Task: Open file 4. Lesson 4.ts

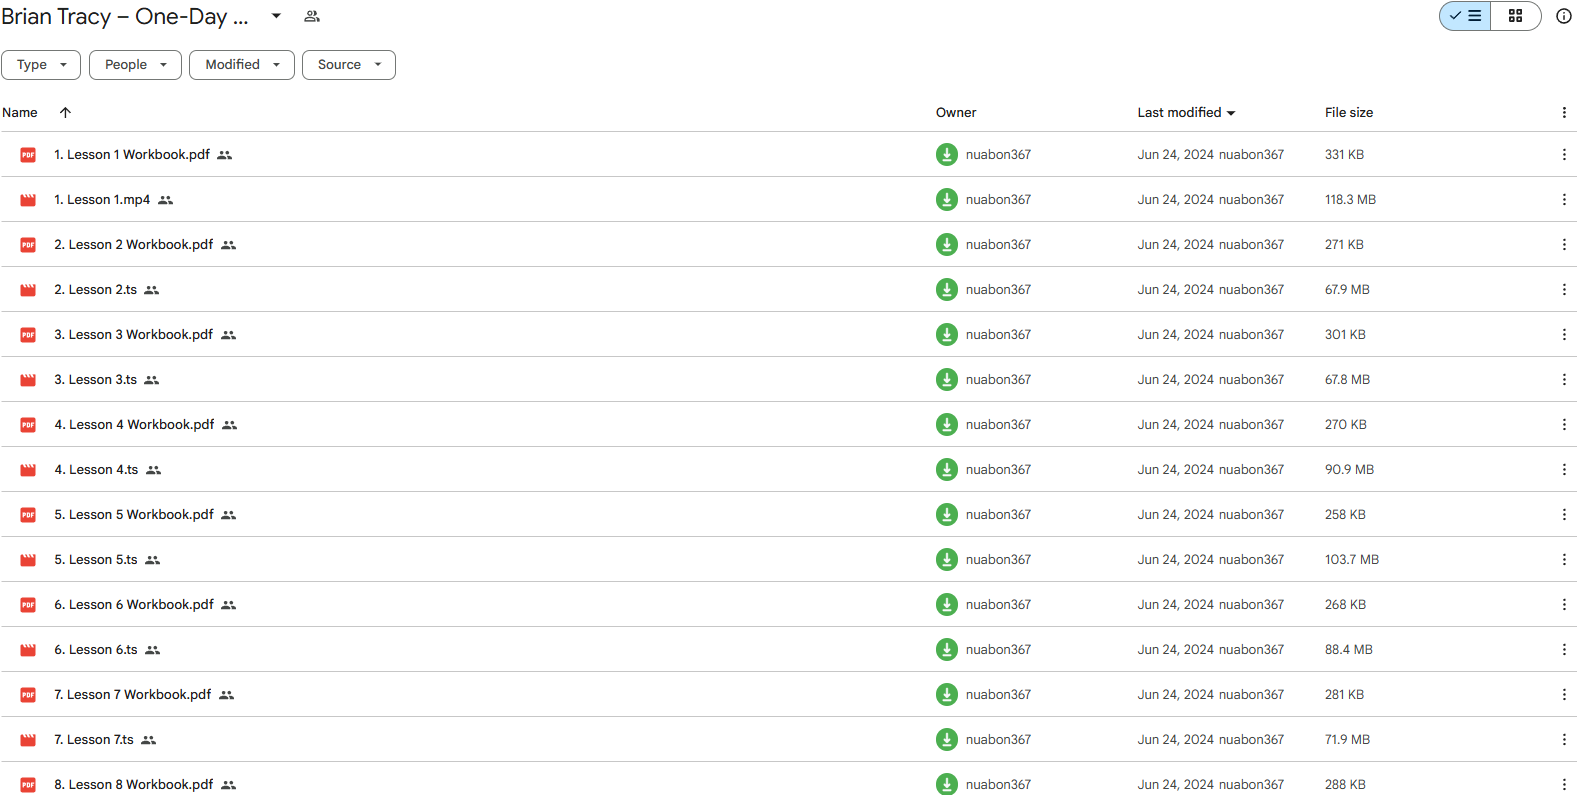Action: coord(96,470)
